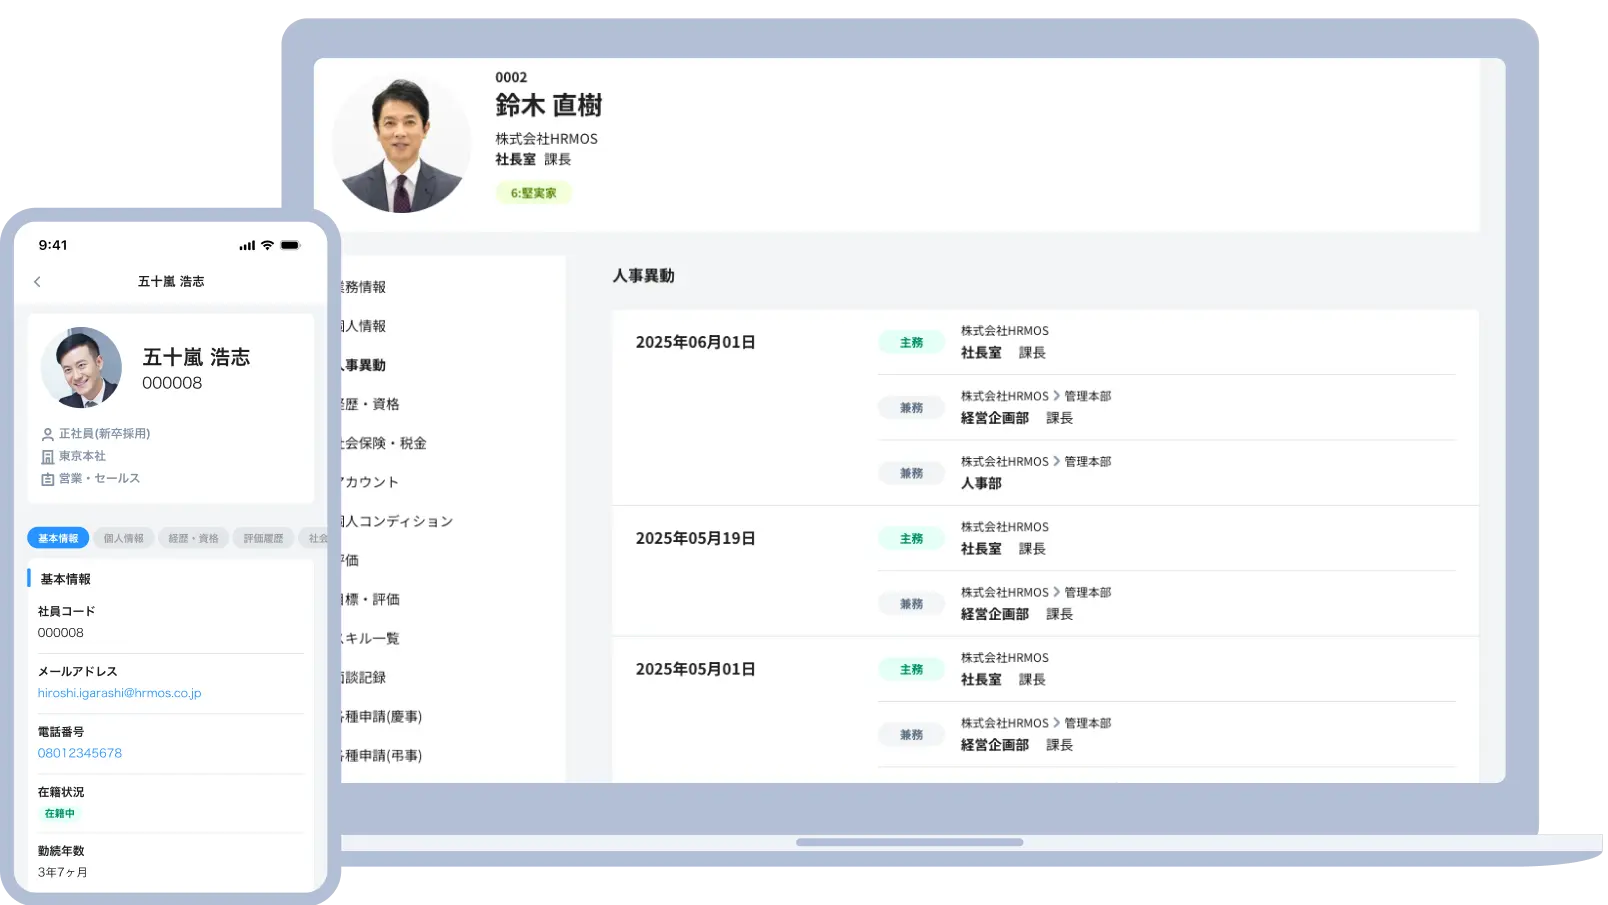The image size is (1608, 905).
Task: Toggle the 兼務 badge beside 経営企画部 課長
Action: 911,407
